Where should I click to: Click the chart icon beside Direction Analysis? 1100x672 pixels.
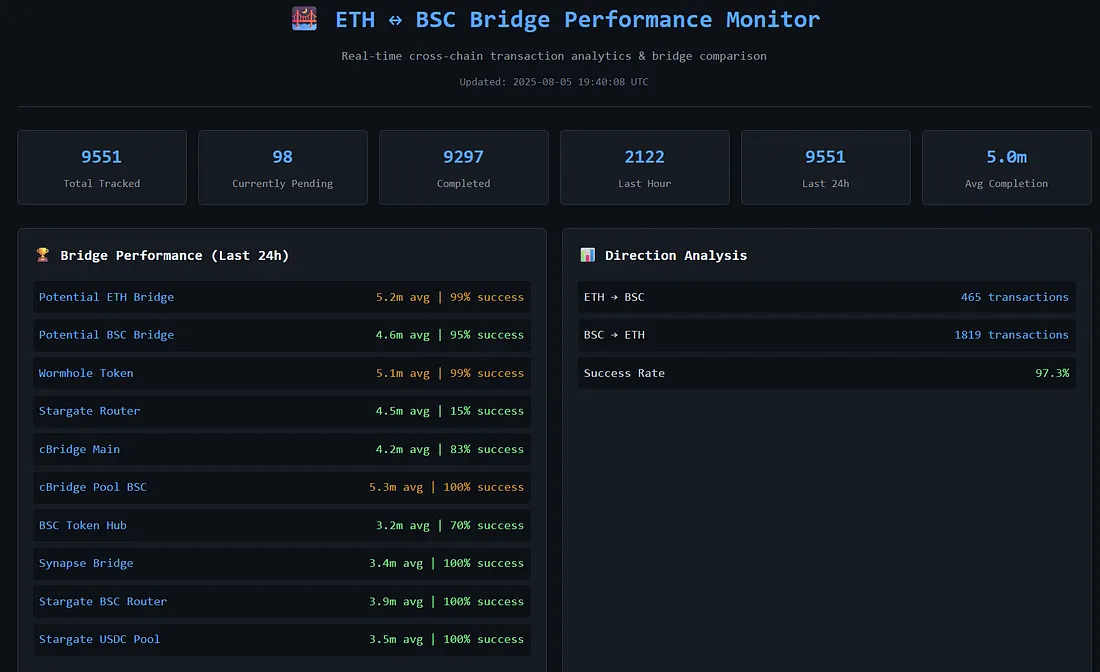(587, 255)
